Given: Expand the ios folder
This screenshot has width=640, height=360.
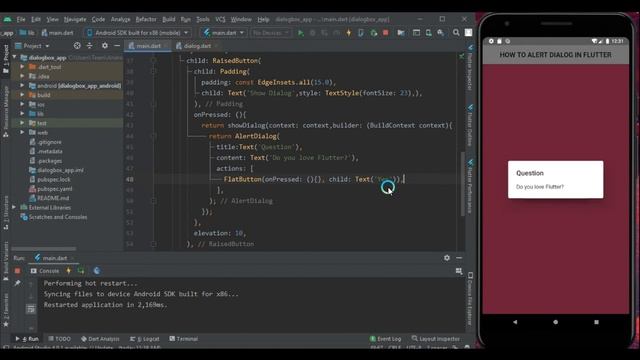Looking at the screenshot, I should point(22,104).
